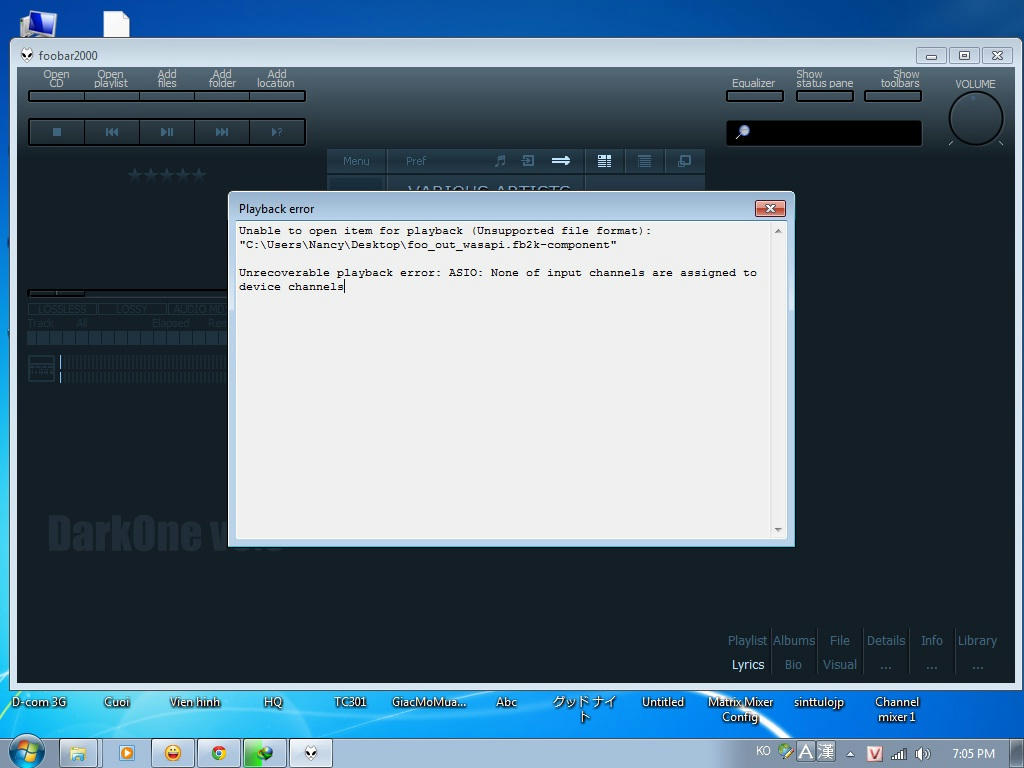Select the sinttulojp preset
The width and height of the screenshot is (1024, 768).
tap(819, 702)
